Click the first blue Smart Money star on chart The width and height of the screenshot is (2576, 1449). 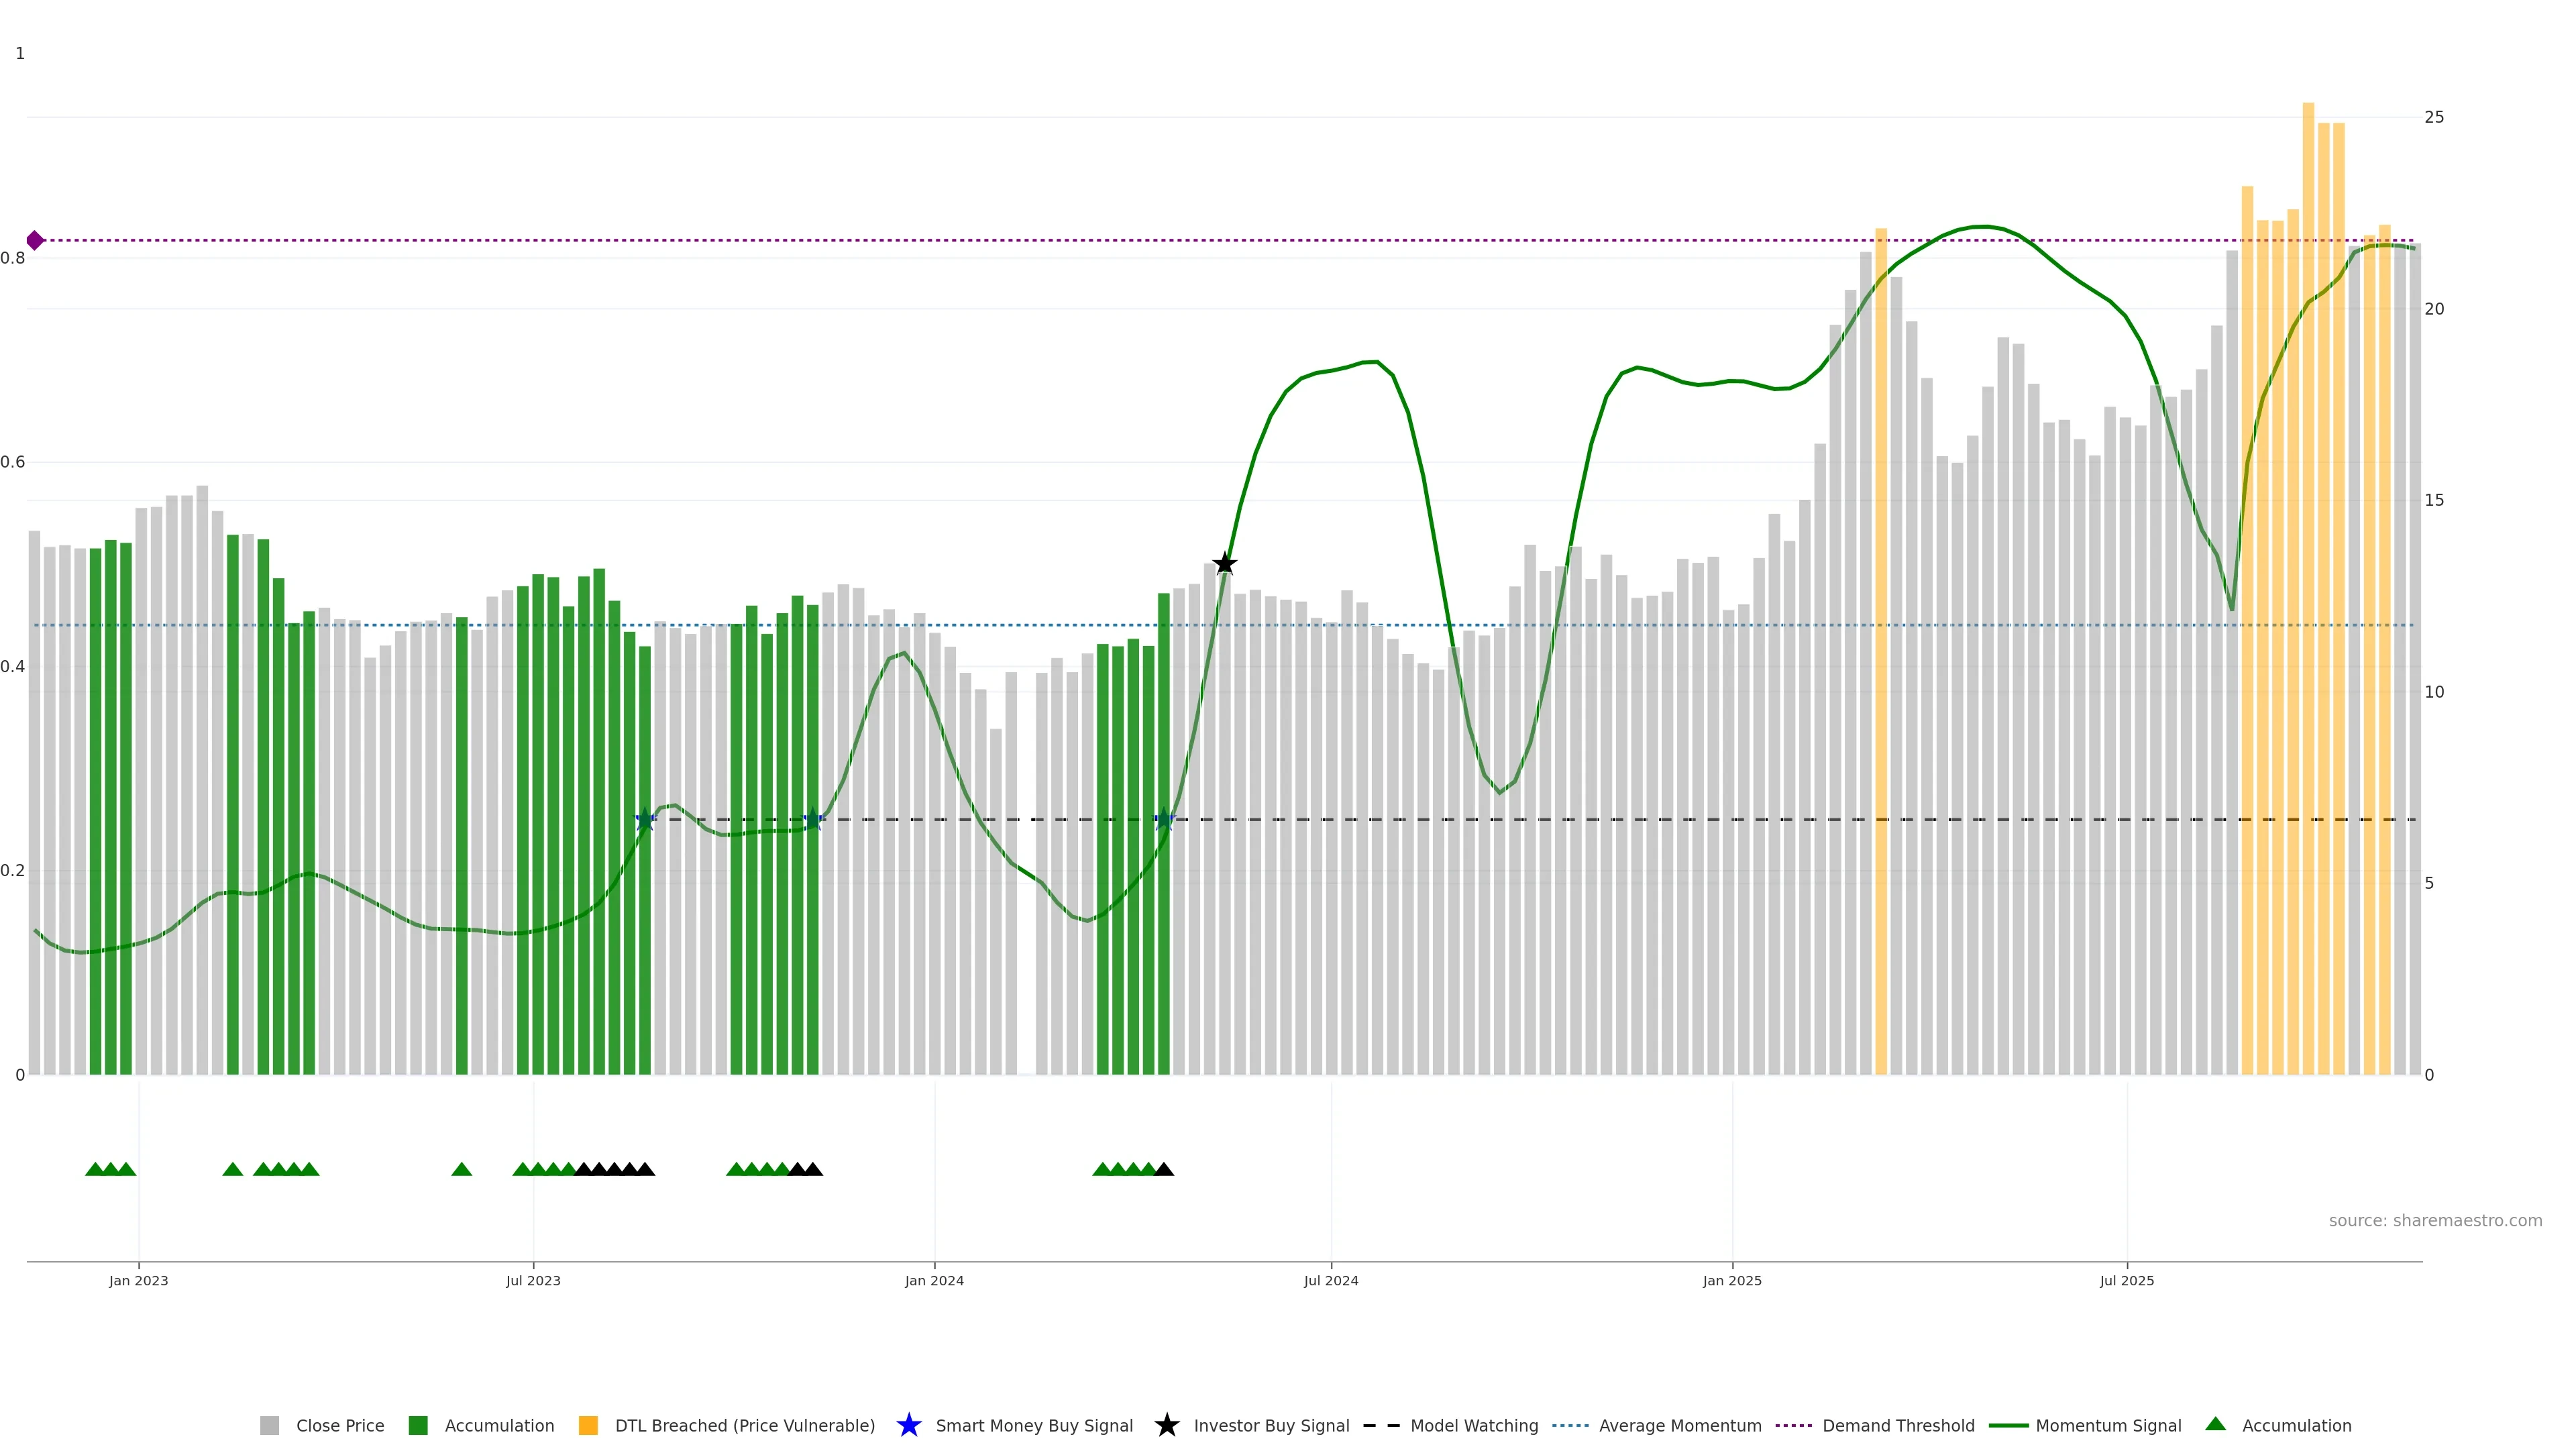(645, 820)
